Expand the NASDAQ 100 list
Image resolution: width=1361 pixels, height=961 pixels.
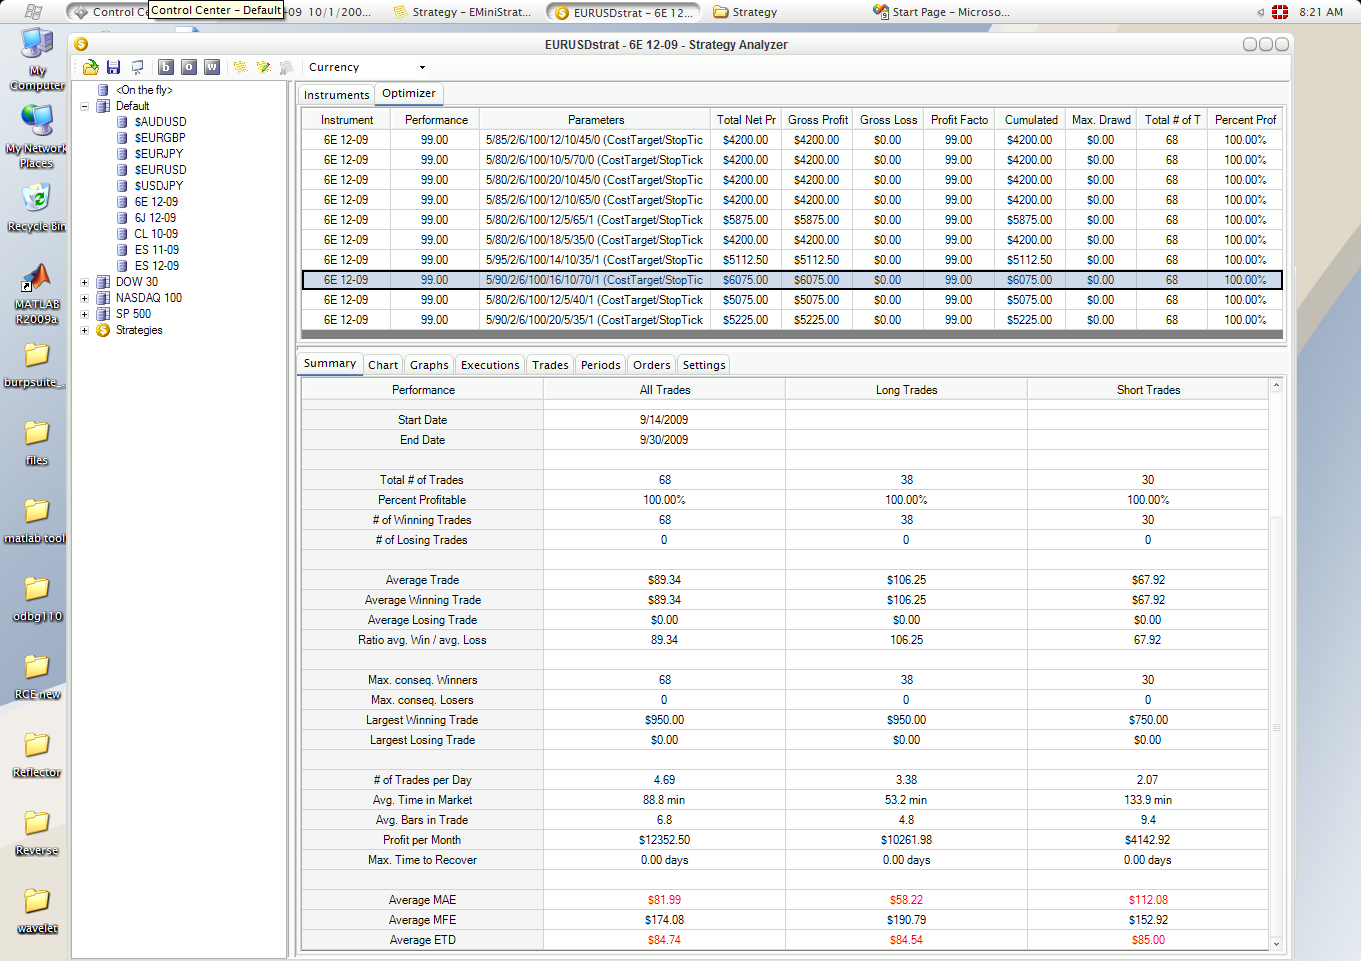point(85,298)
